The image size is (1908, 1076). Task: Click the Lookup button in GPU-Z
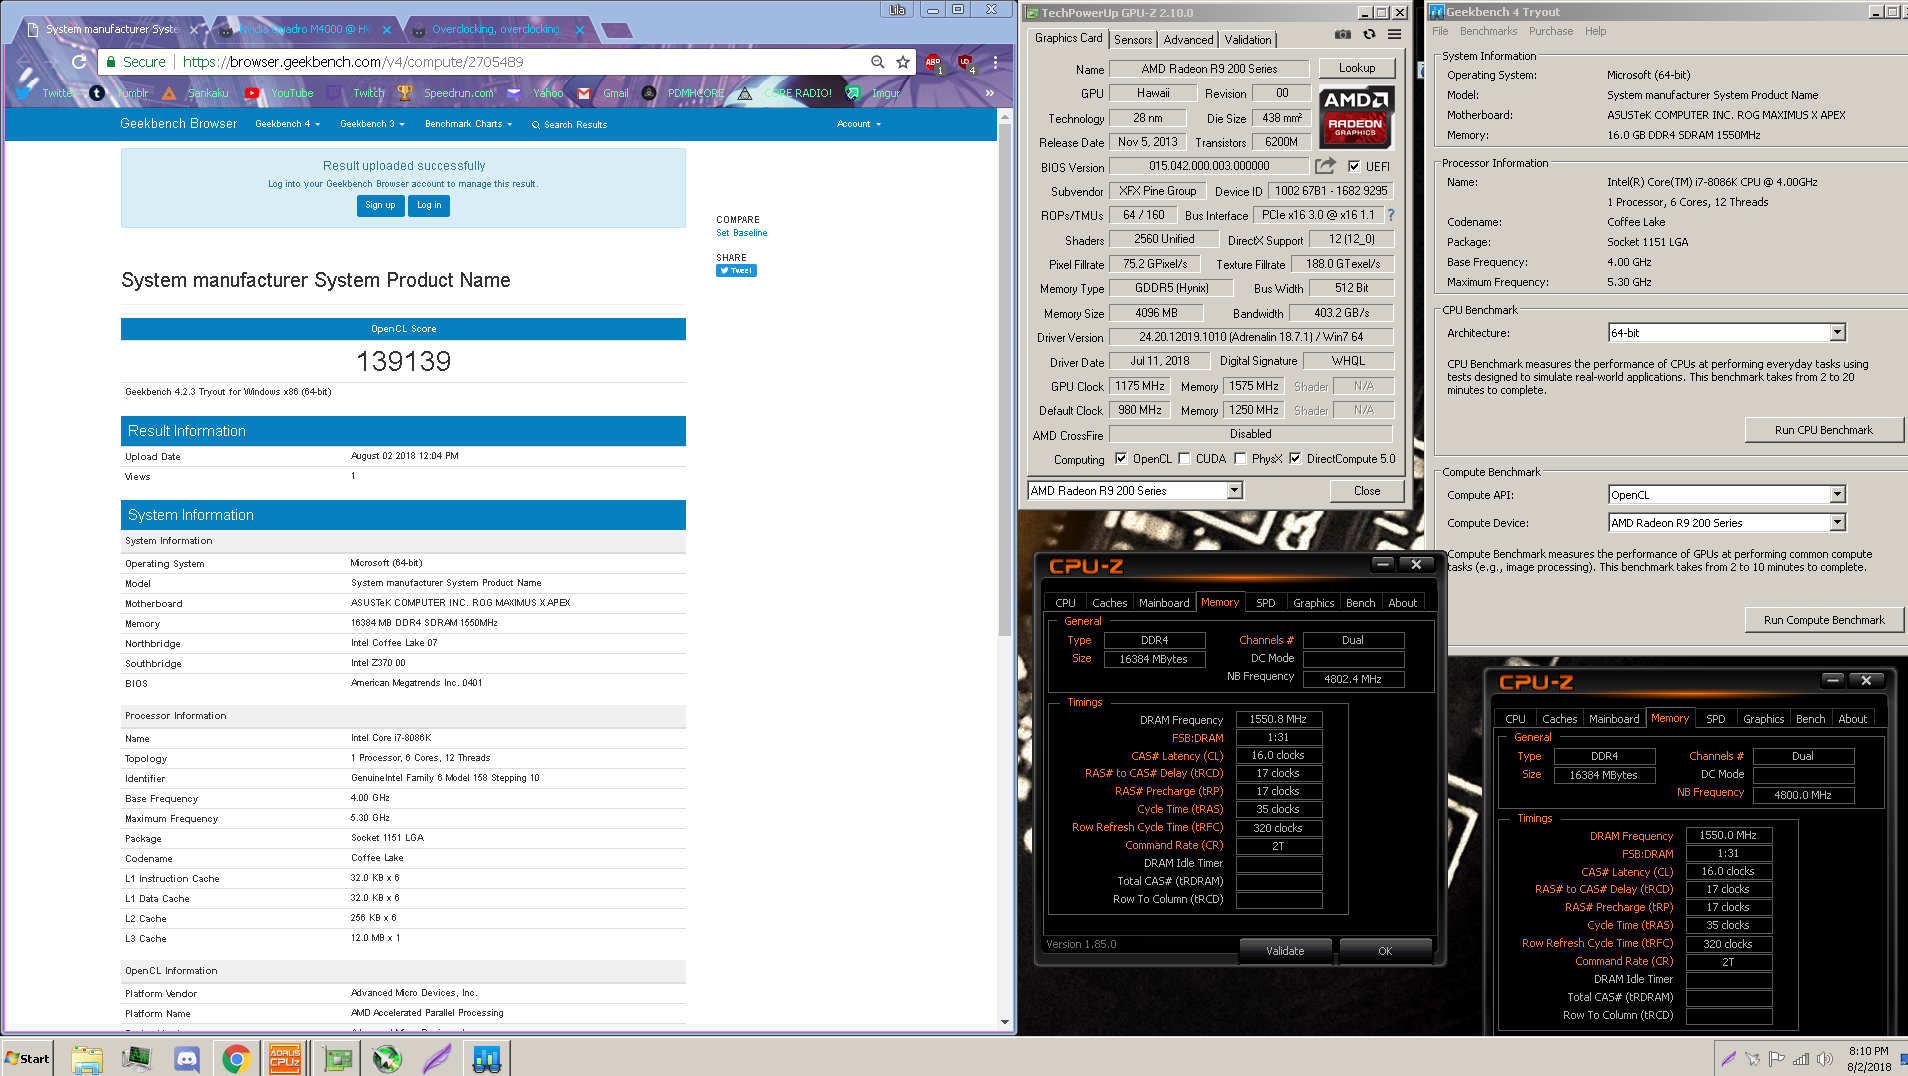point(1356,68)
